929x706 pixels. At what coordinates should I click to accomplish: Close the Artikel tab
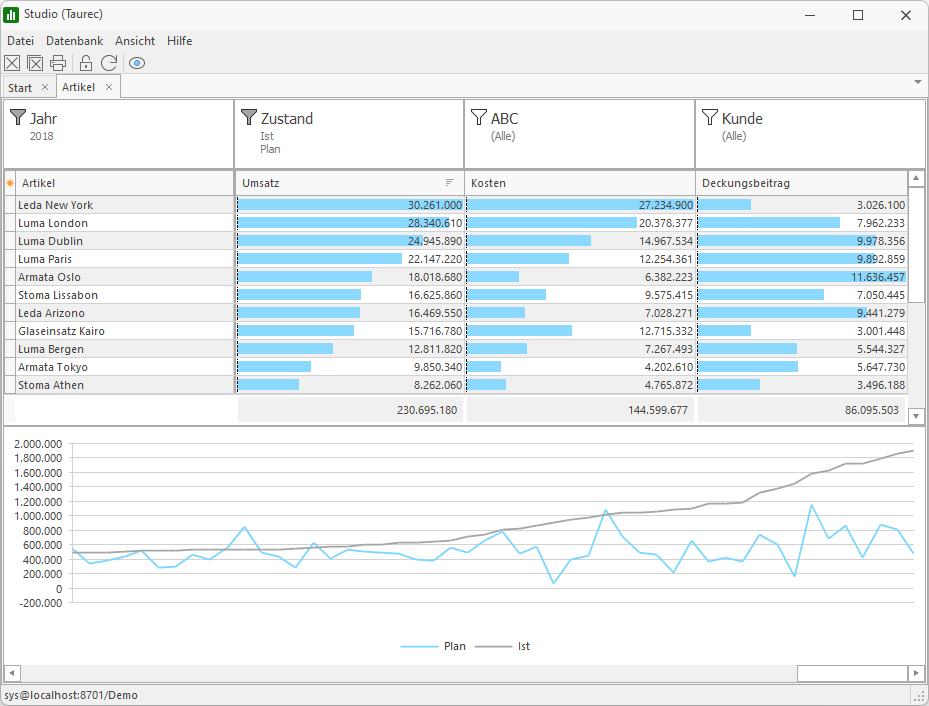(x=109, y=87)
